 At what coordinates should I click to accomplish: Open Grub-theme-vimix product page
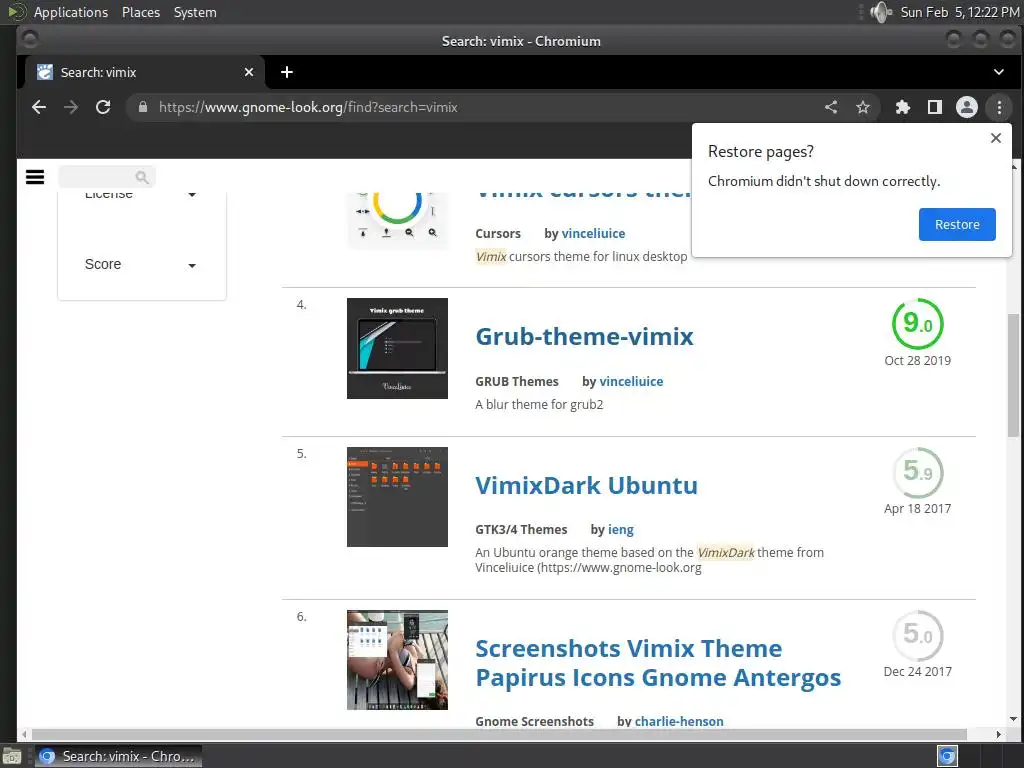click(x=584, y=336)
